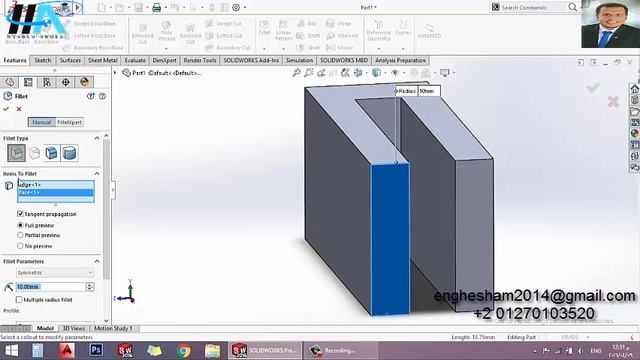Open the Symmetric fillet method dropdown
The width and height of the screenshot is (640, 360).
click(55, 273)
